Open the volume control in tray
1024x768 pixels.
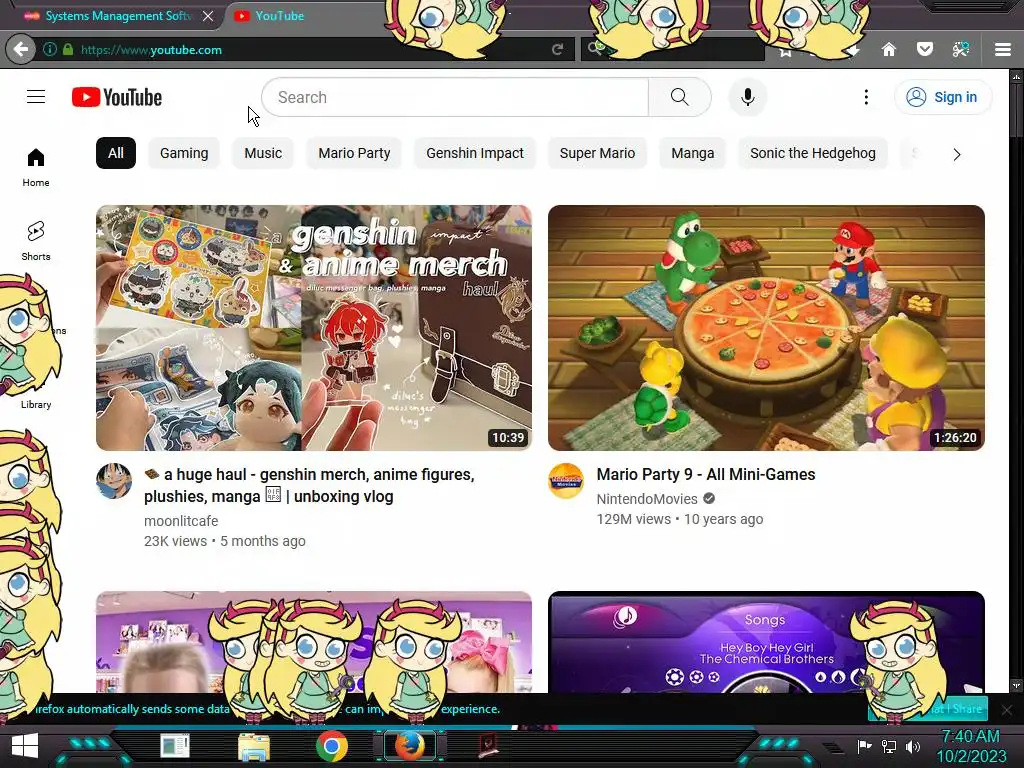point(913,746)
